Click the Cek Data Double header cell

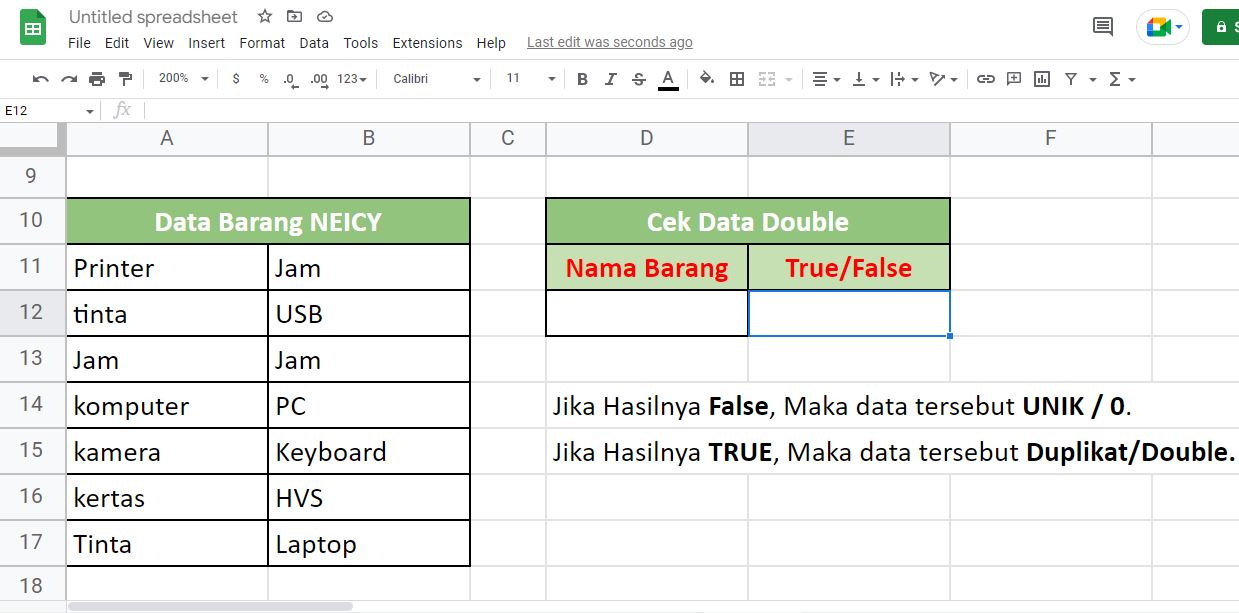748,221
